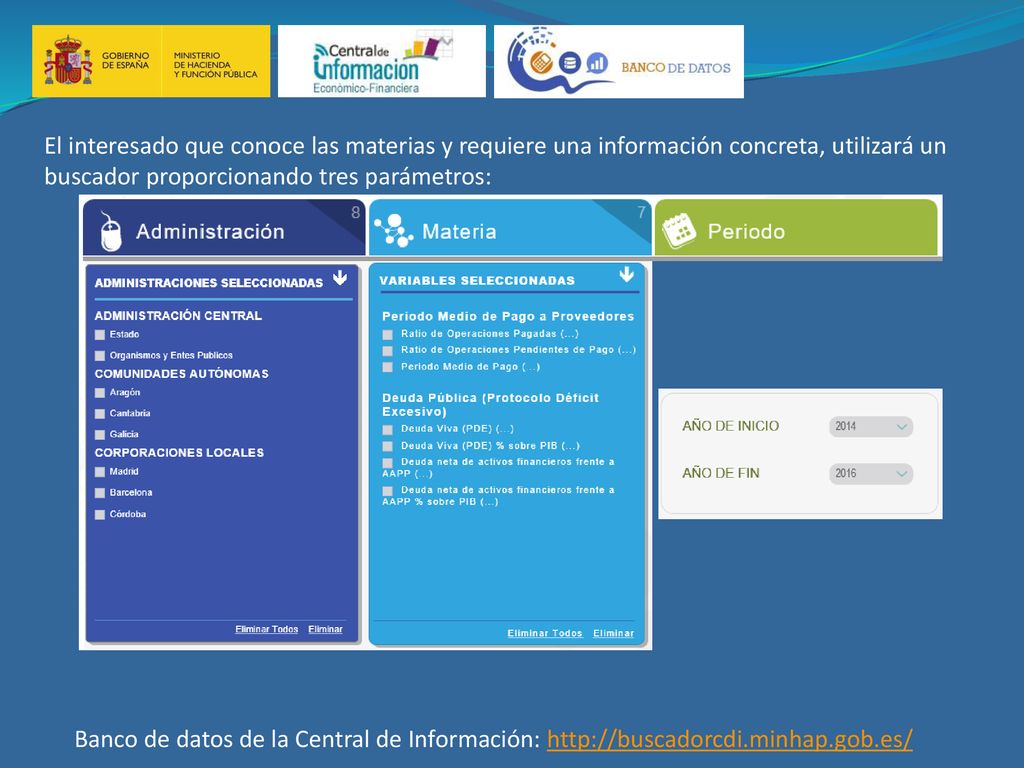The image size is (1024, 768).
Task: Open the Periodo tab
Action: click(x=796, y=227)
